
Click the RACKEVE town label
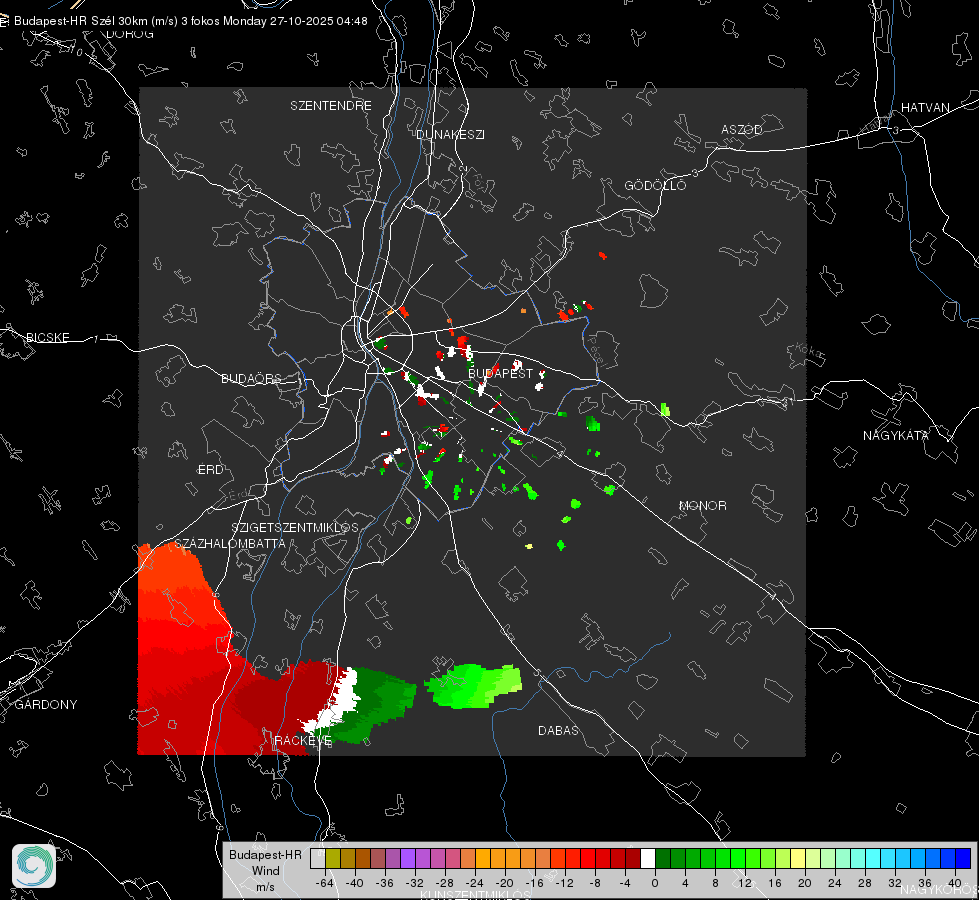click(x=303, y=741)
